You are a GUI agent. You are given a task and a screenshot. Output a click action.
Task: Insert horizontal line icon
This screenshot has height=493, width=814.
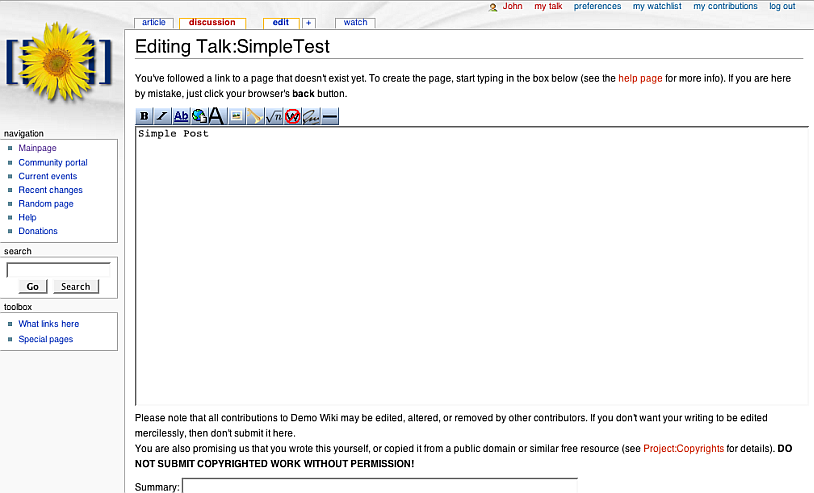click(330, 116)
